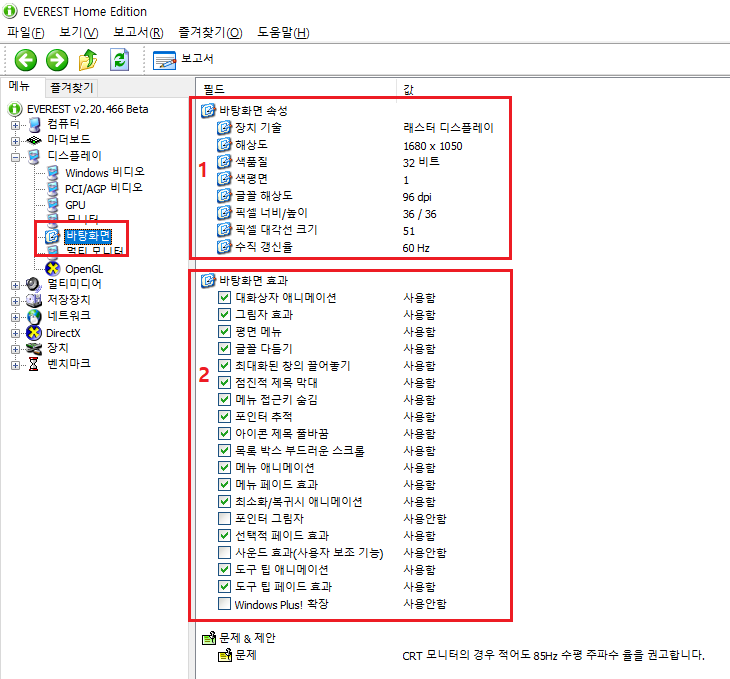Click the GPU tree icon
The image size is (730, 679).
click(x=53, y=205)
